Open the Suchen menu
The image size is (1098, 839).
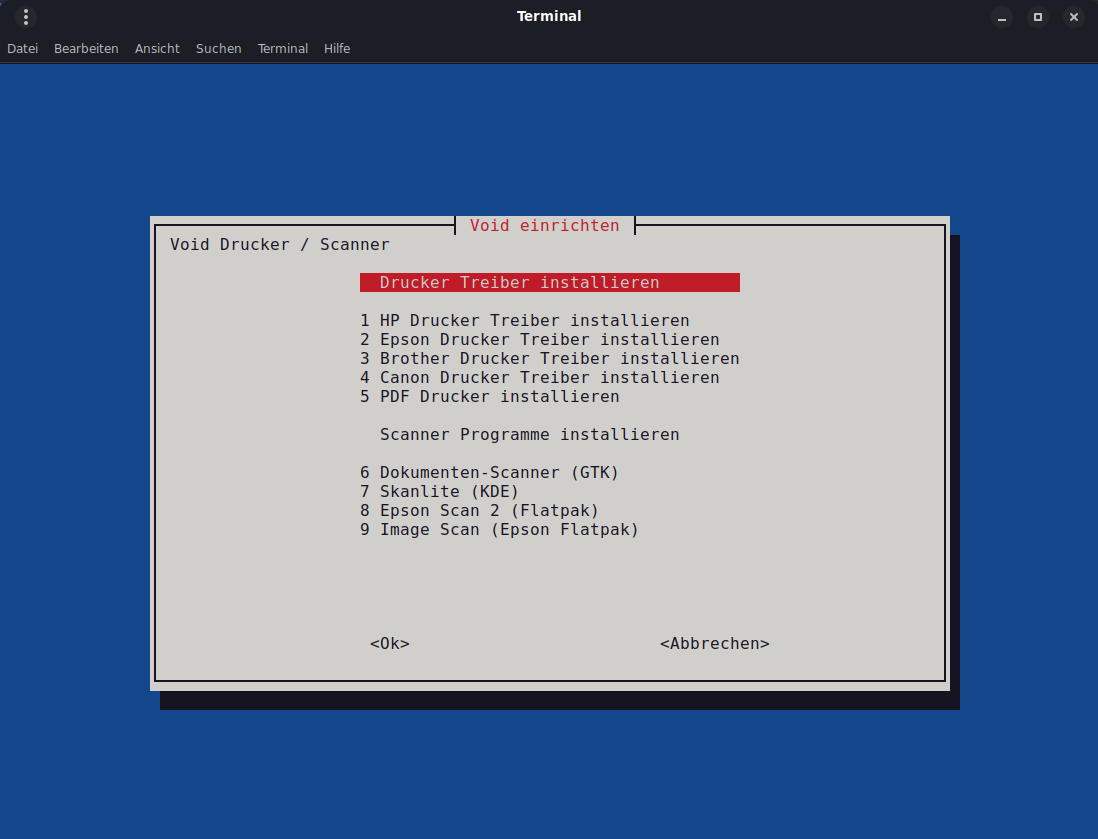(218, 48)
